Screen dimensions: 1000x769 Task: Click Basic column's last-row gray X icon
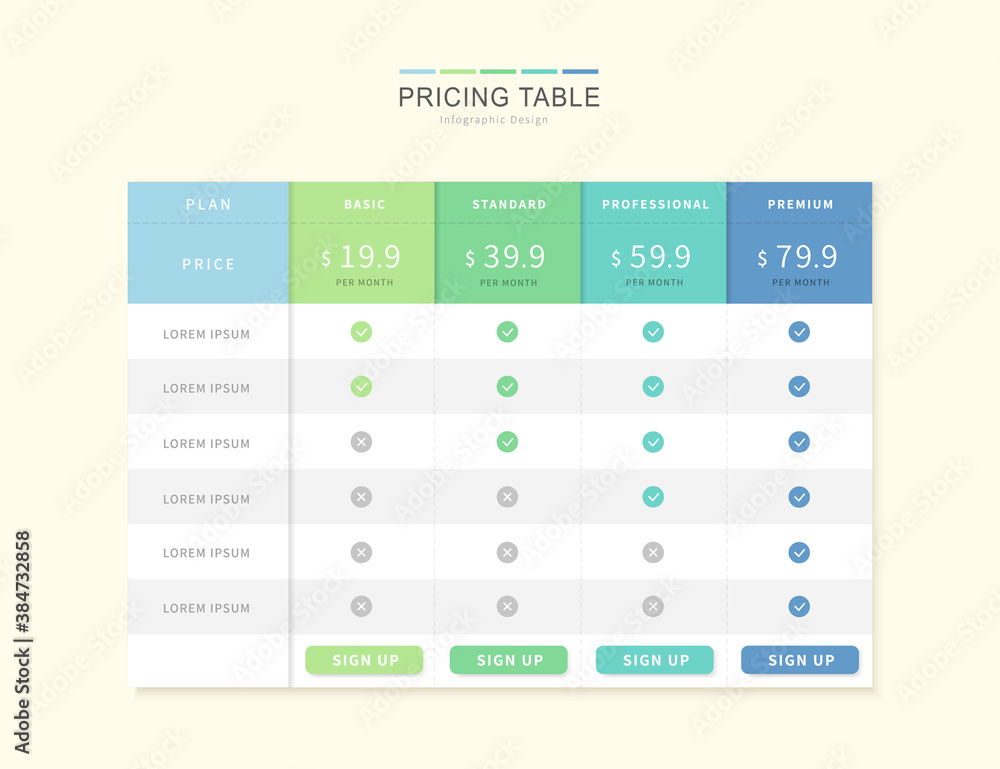click(361, 606)
